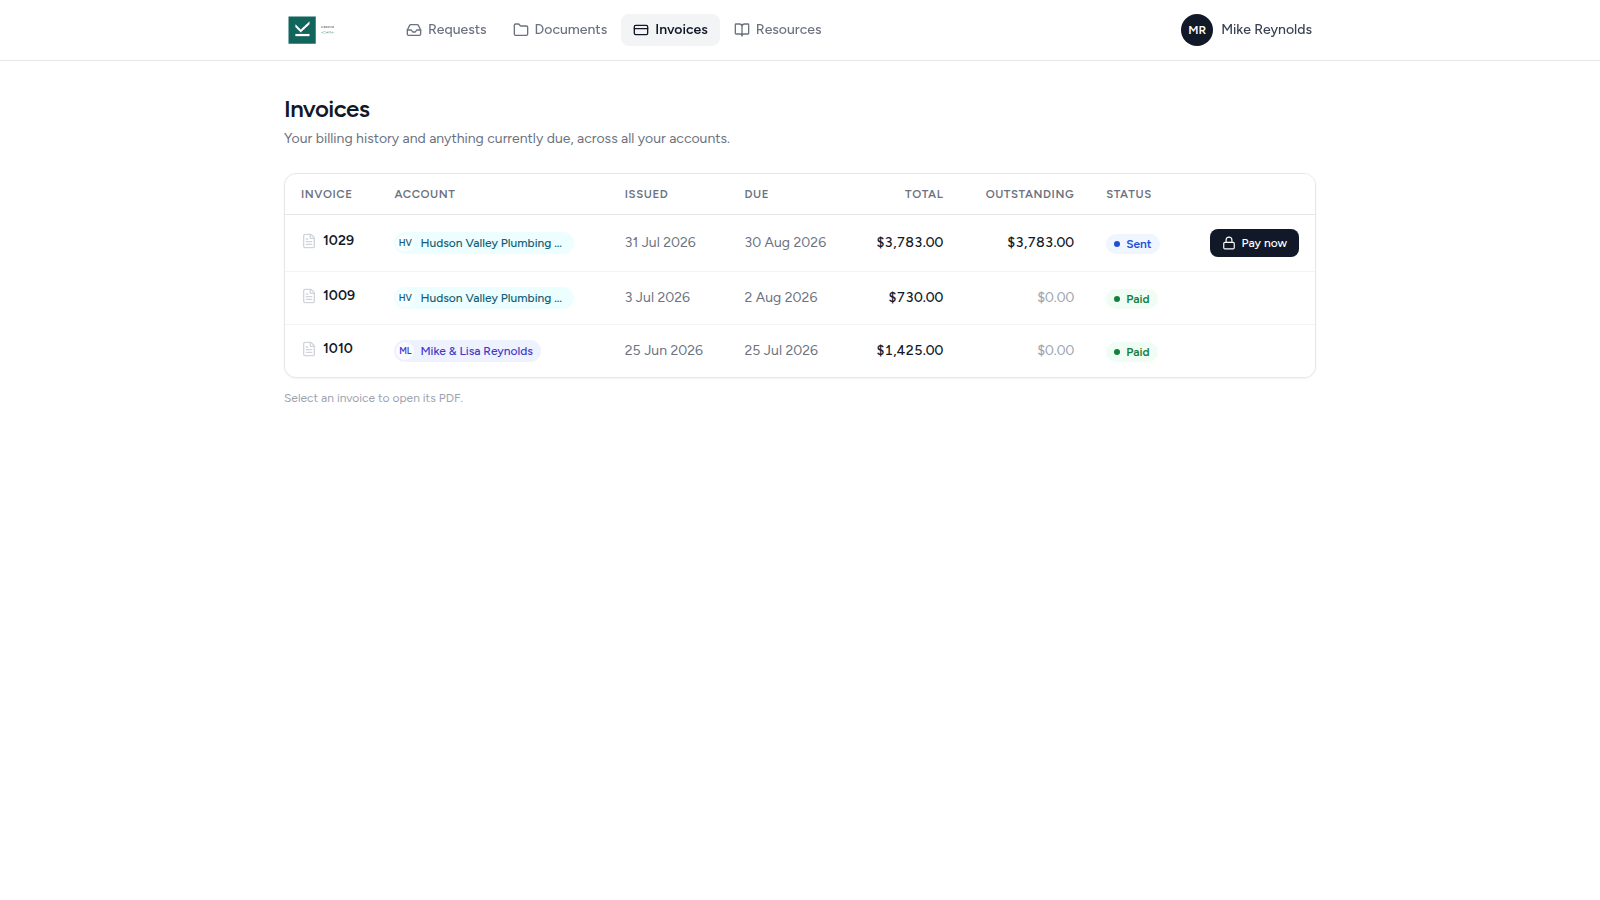Viewport: 1600px width, 900px height.
Task: Click the INVOICE column header
Action: coord(326,194)
